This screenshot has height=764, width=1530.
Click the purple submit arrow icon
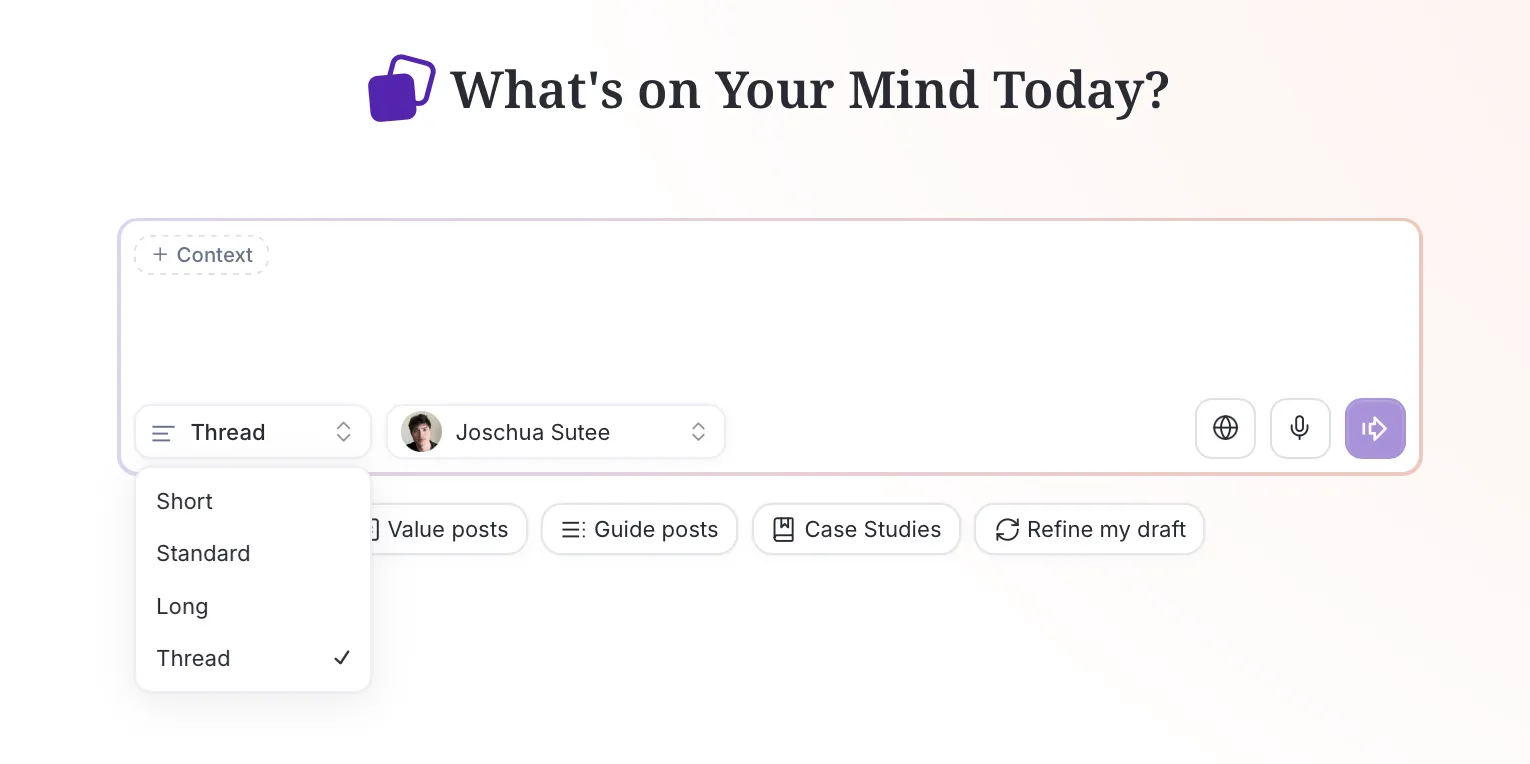[x=1375, y=428]
